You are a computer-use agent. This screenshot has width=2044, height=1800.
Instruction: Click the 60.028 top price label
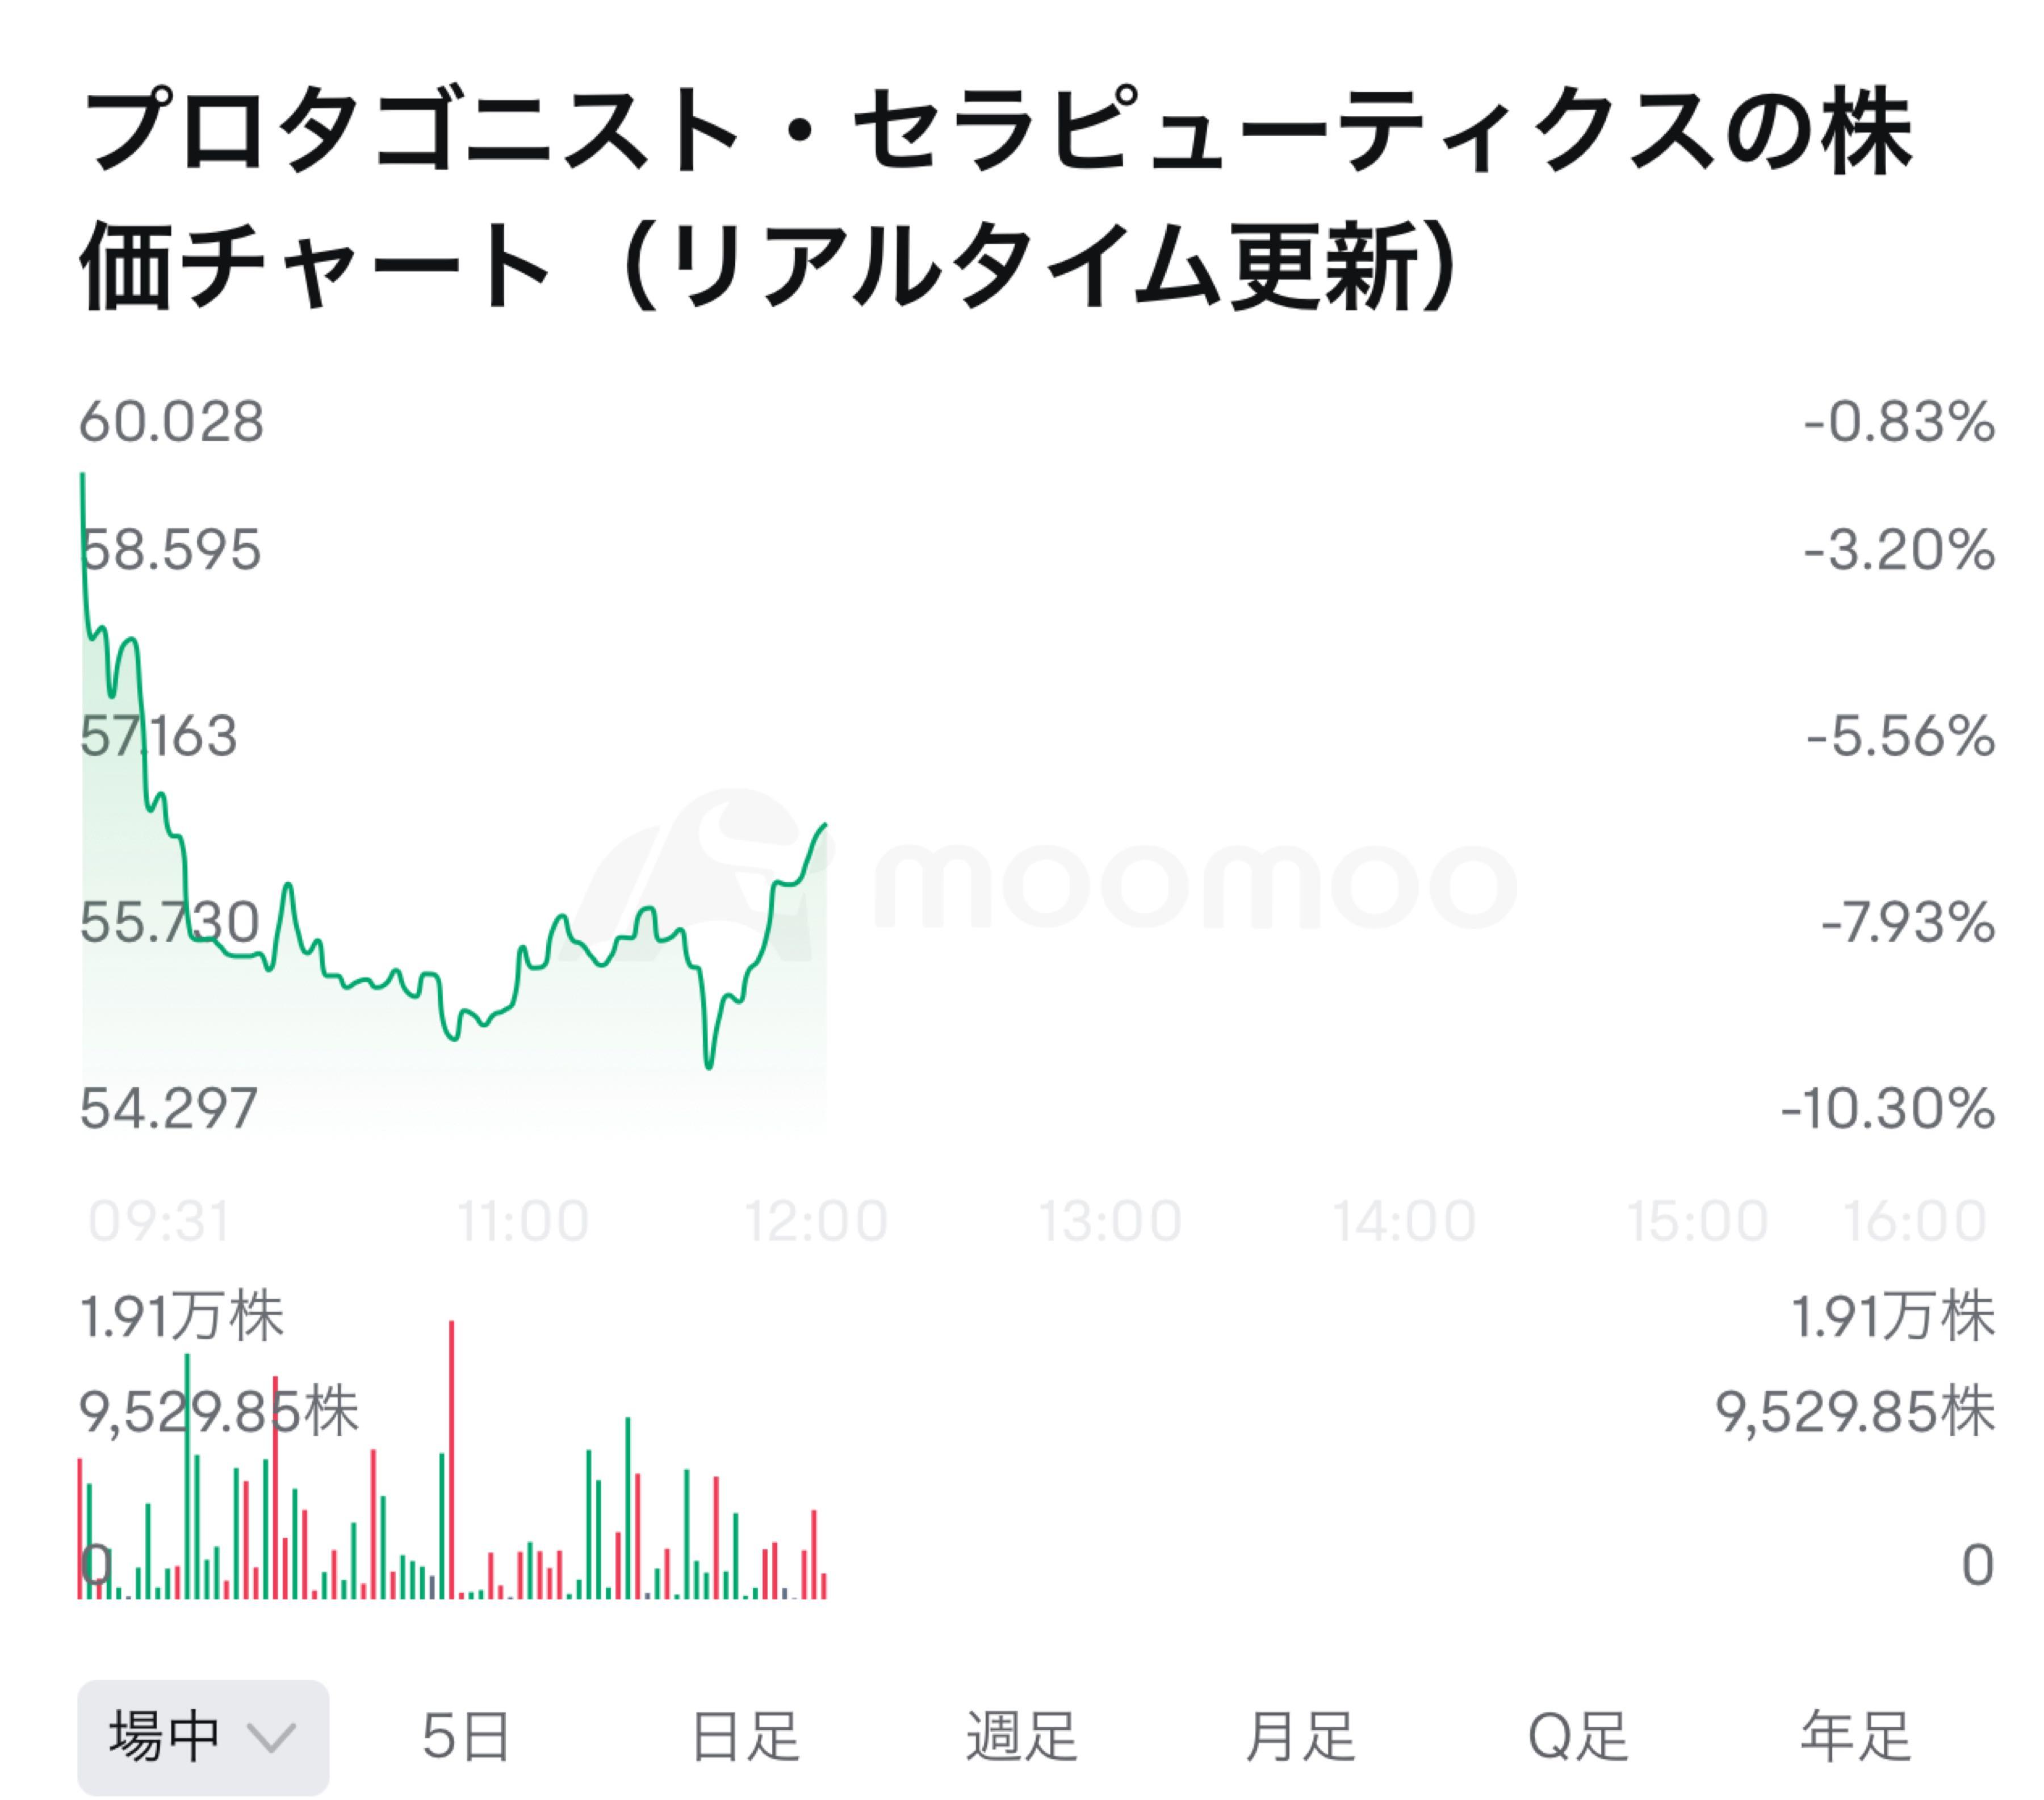coord(172,422)
